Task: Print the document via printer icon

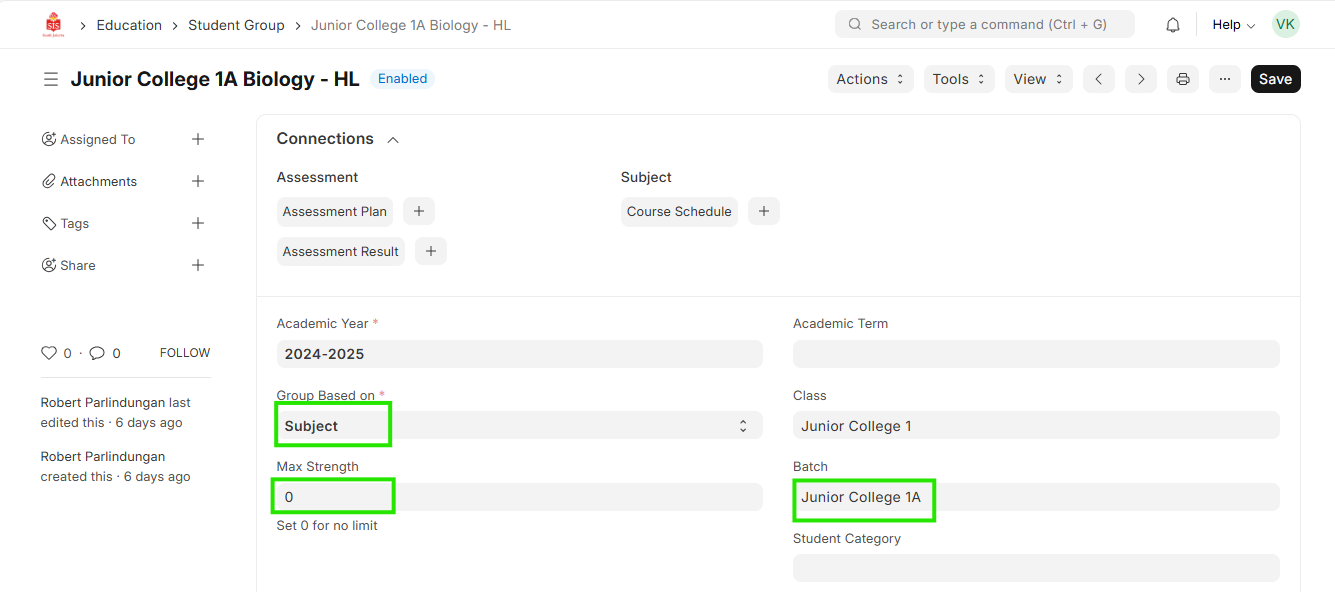Action: (1183, 79)
